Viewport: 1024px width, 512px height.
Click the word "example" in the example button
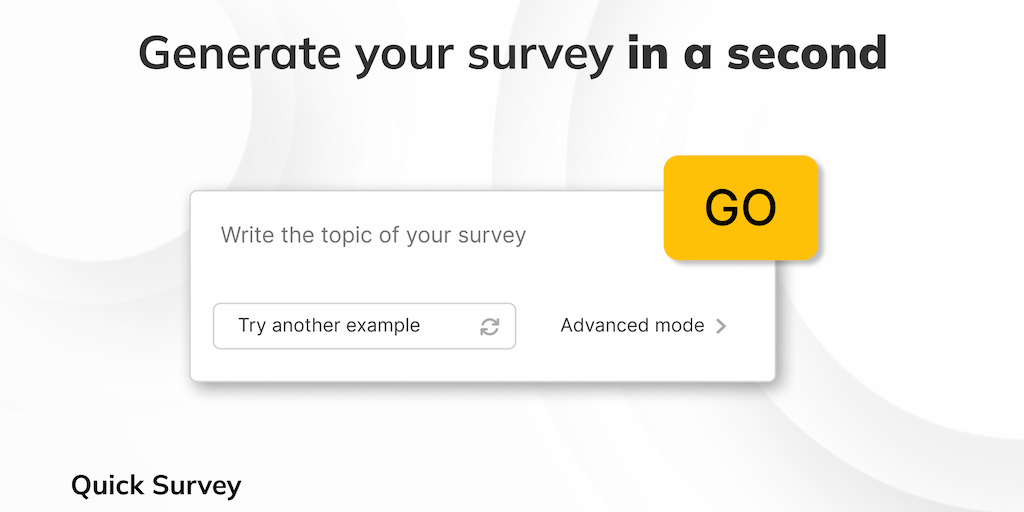(382, 326)
